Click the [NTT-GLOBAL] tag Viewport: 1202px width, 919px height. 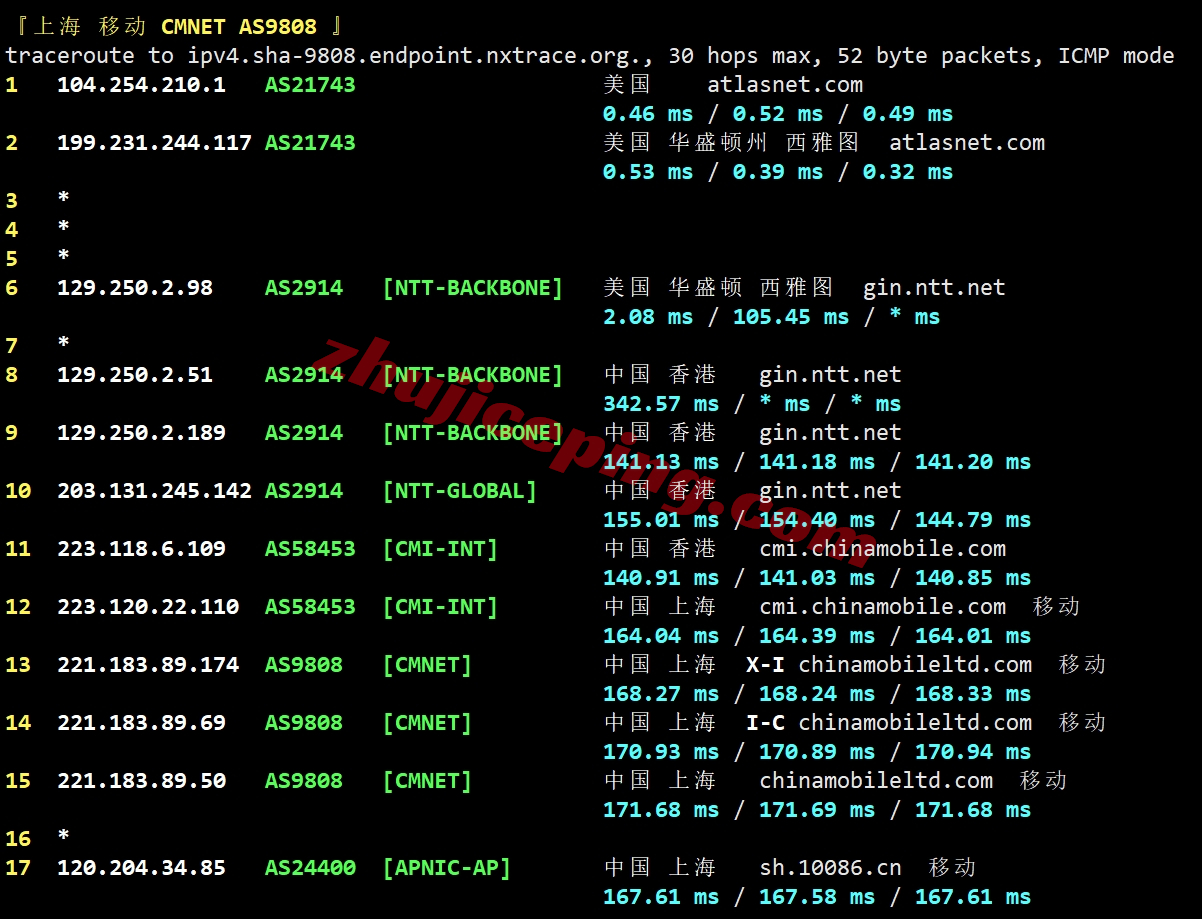pyautogui.click(x=460, y=491)
